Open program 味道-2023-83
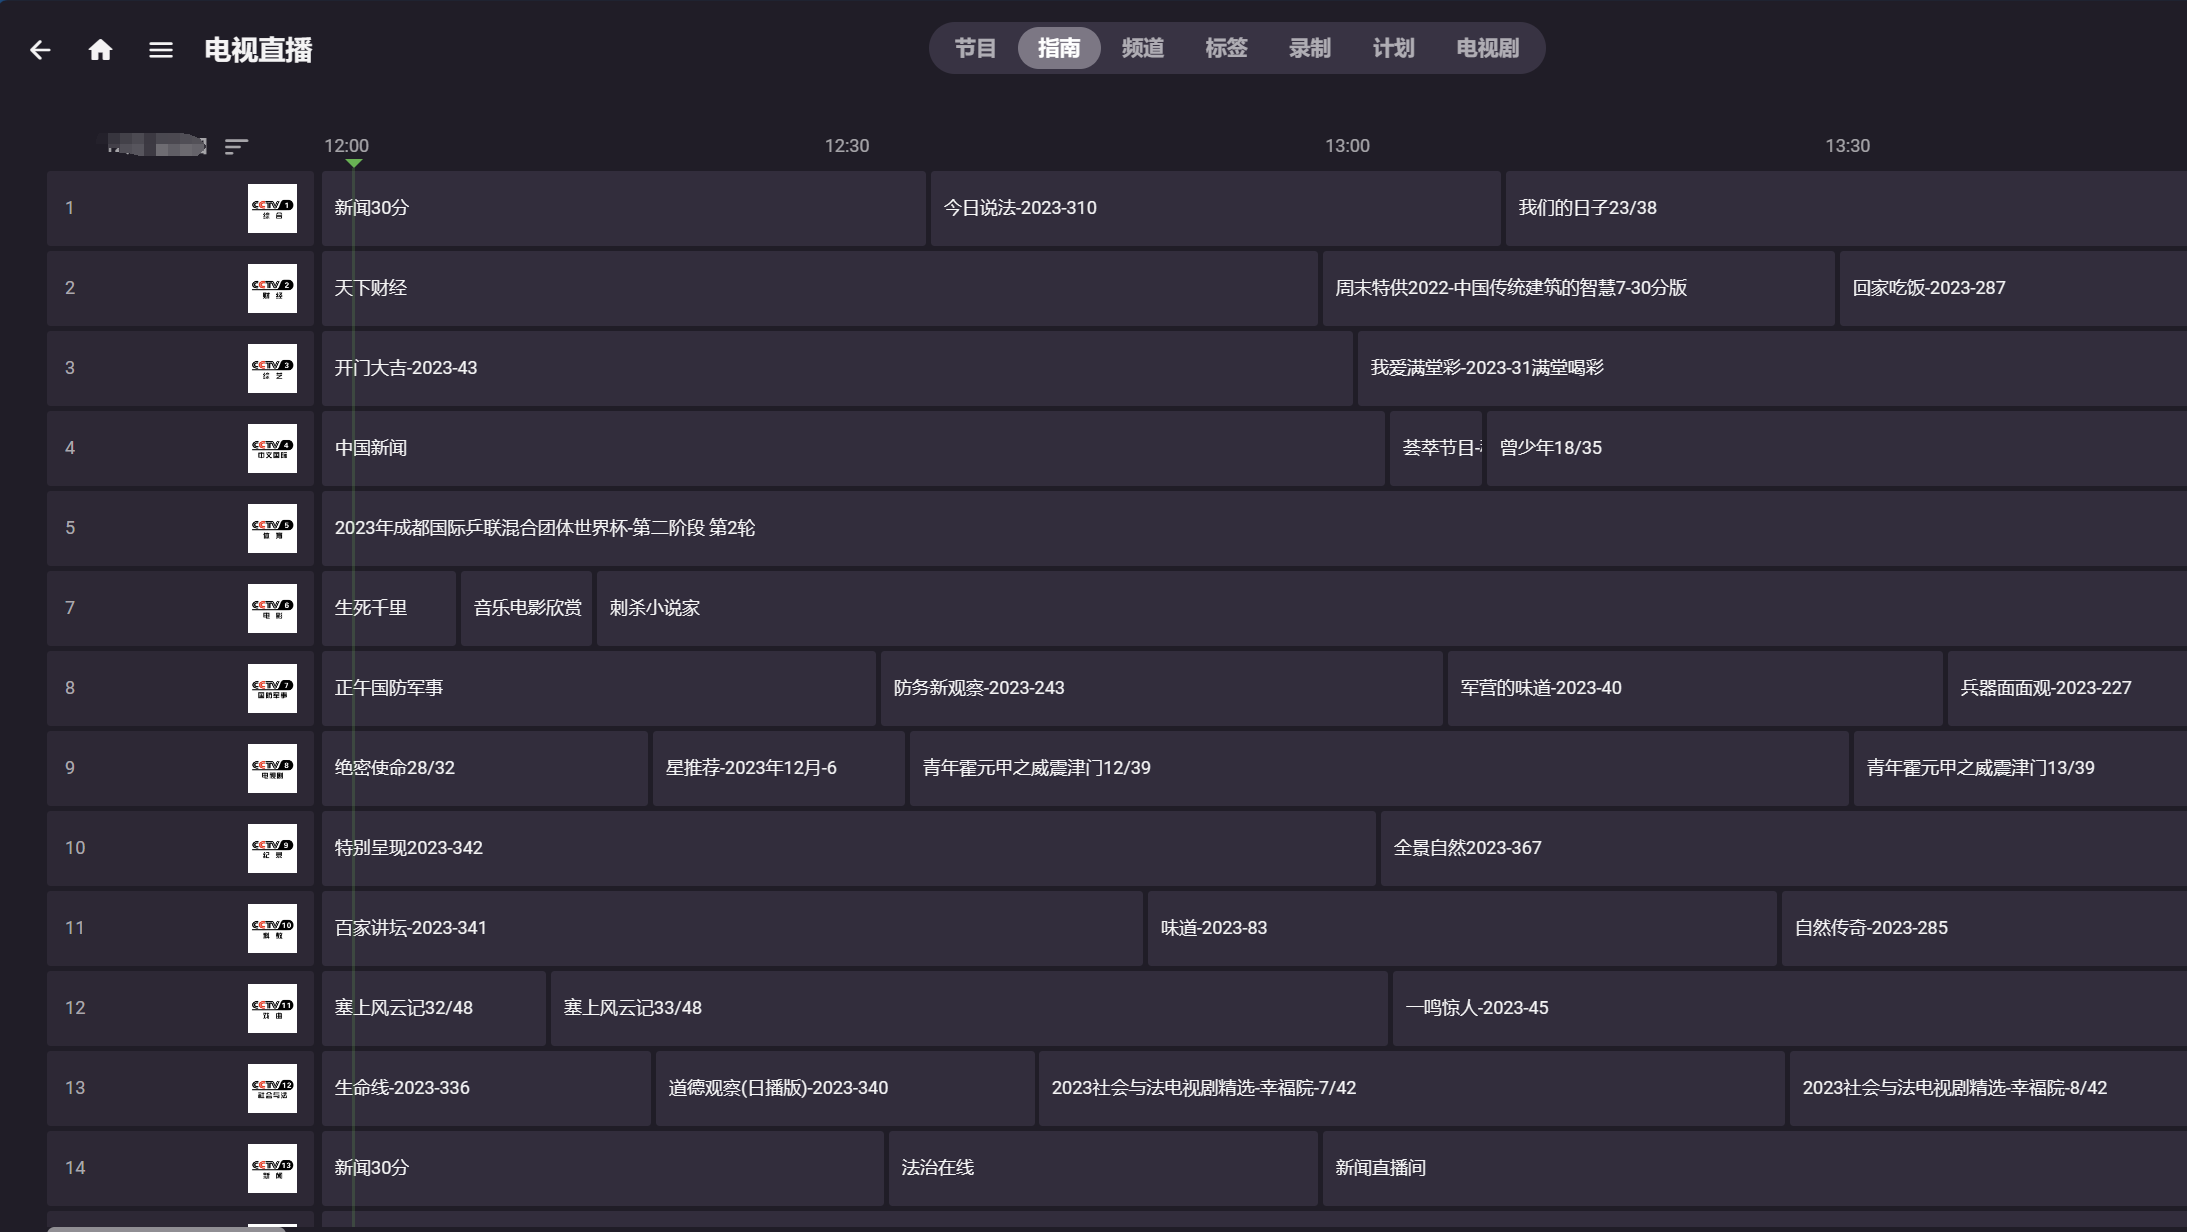The width and height of the screenshot is (2187, 1232). 1462,928
